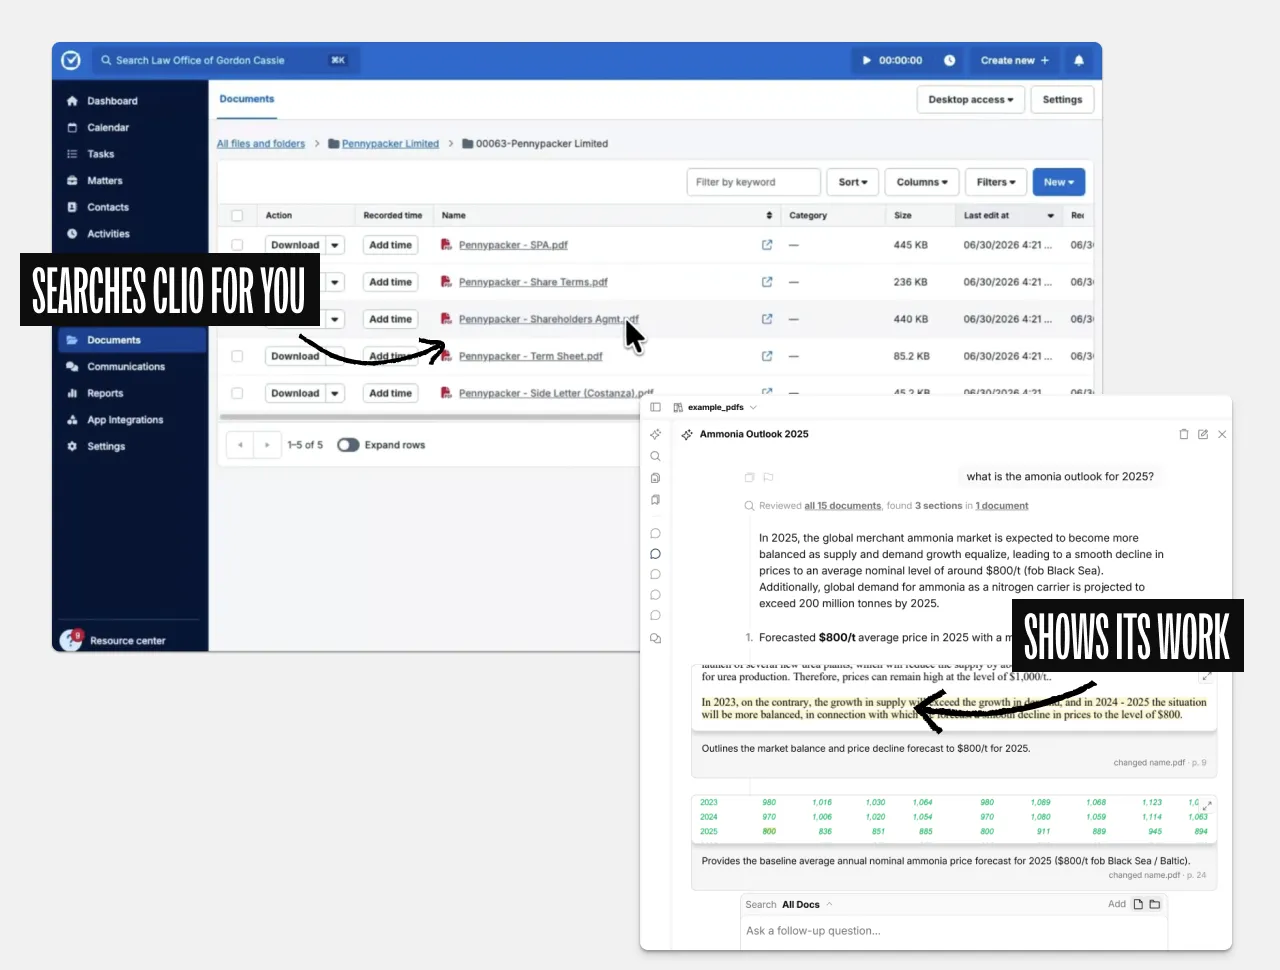Follow the All files and folders breadcrumb
This screenshot has width=1280, height=970.
click(261, 144)
